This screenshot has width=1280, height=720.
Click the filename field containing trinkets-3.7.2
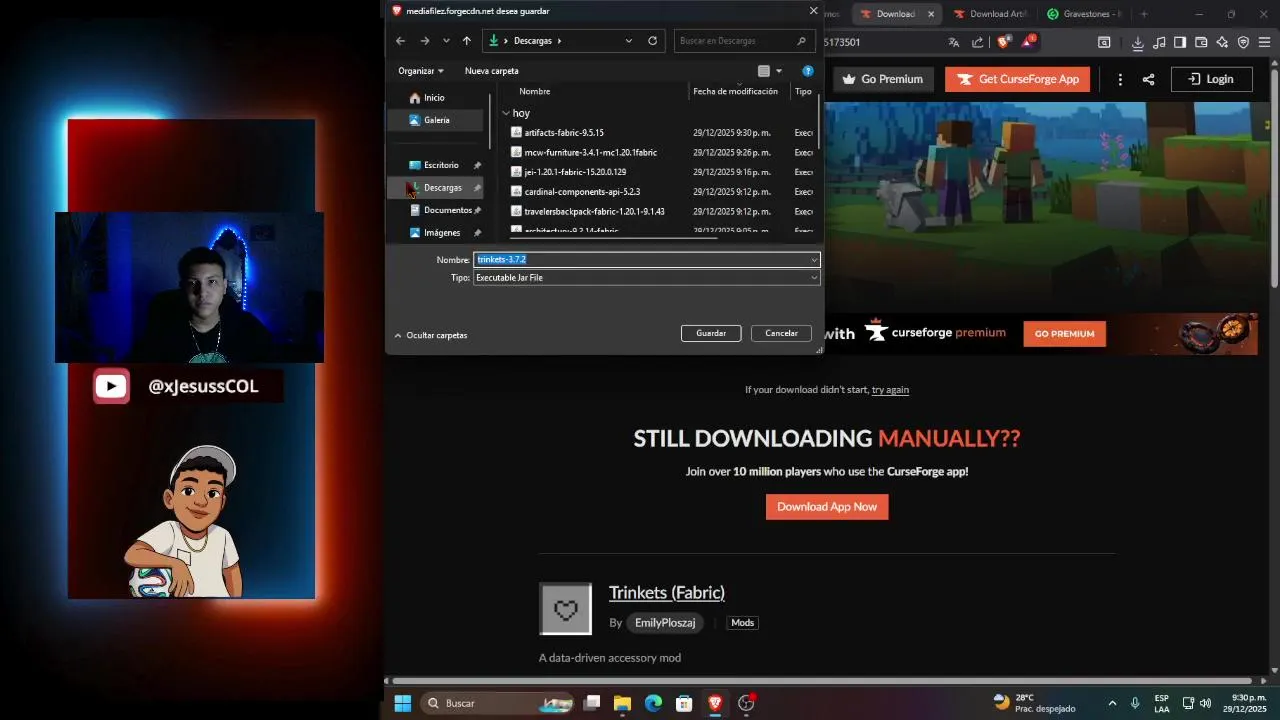click(647, 260)
